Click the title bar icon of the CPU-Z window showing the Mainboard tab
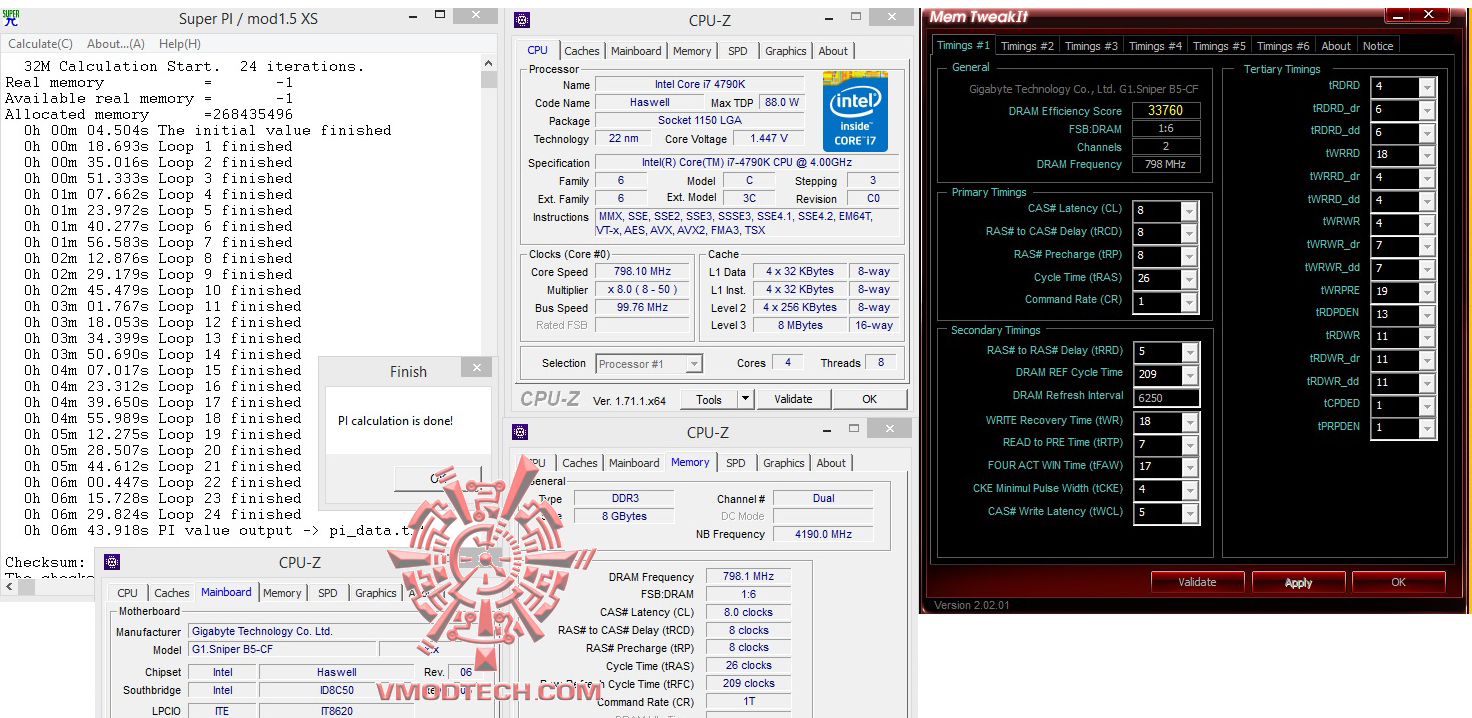1472x718 pixels. pos(111,562)
